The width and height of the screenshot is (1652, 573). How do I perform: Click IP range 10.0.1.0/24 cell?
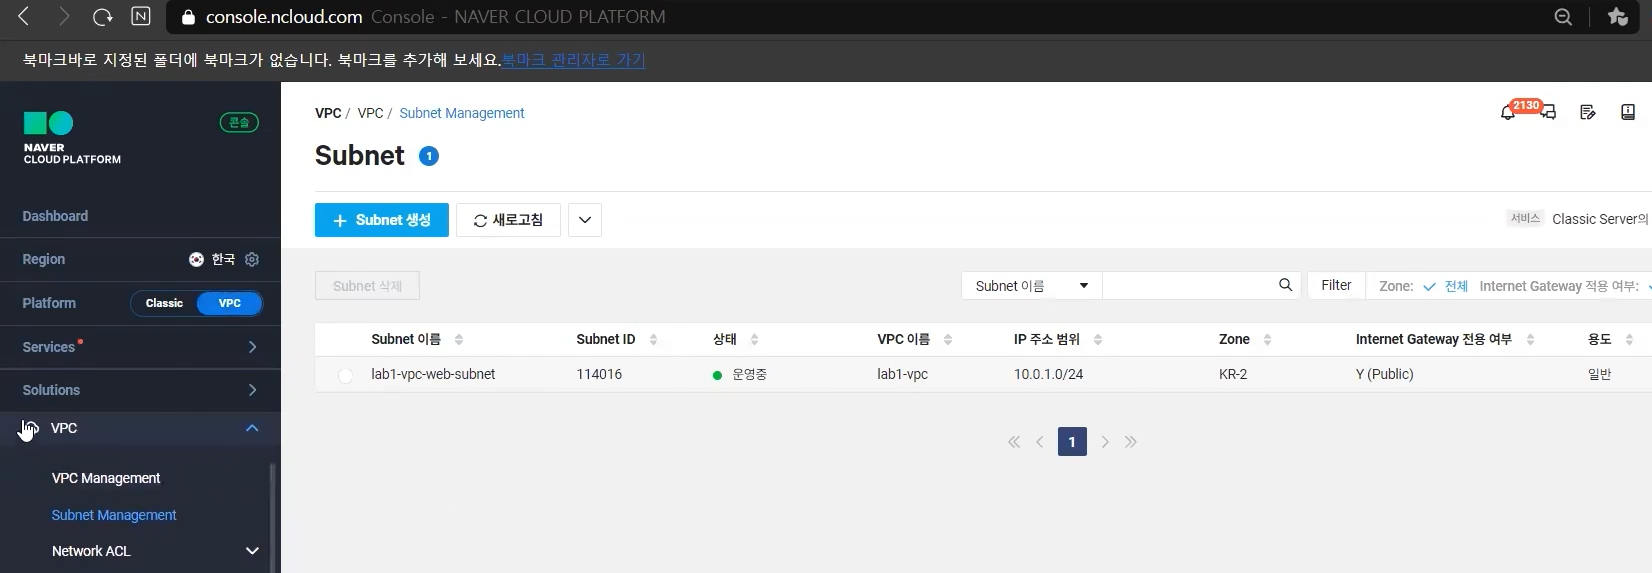[1048, 374]
